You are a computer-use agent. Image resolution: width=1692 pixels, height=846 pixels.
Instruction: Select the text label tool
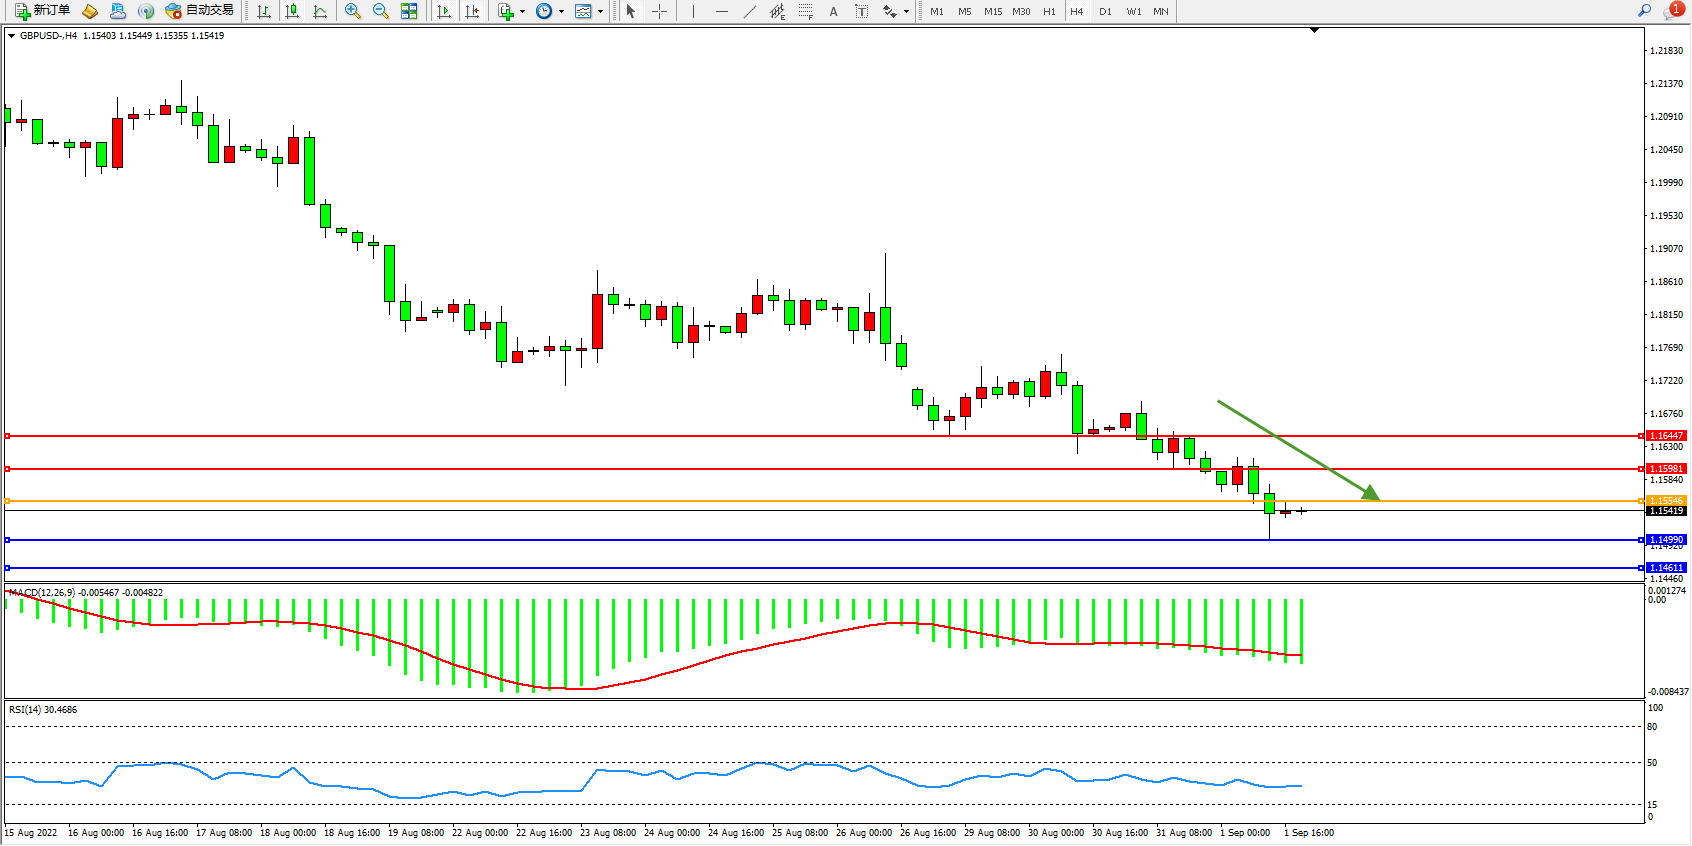pos(862,11)
